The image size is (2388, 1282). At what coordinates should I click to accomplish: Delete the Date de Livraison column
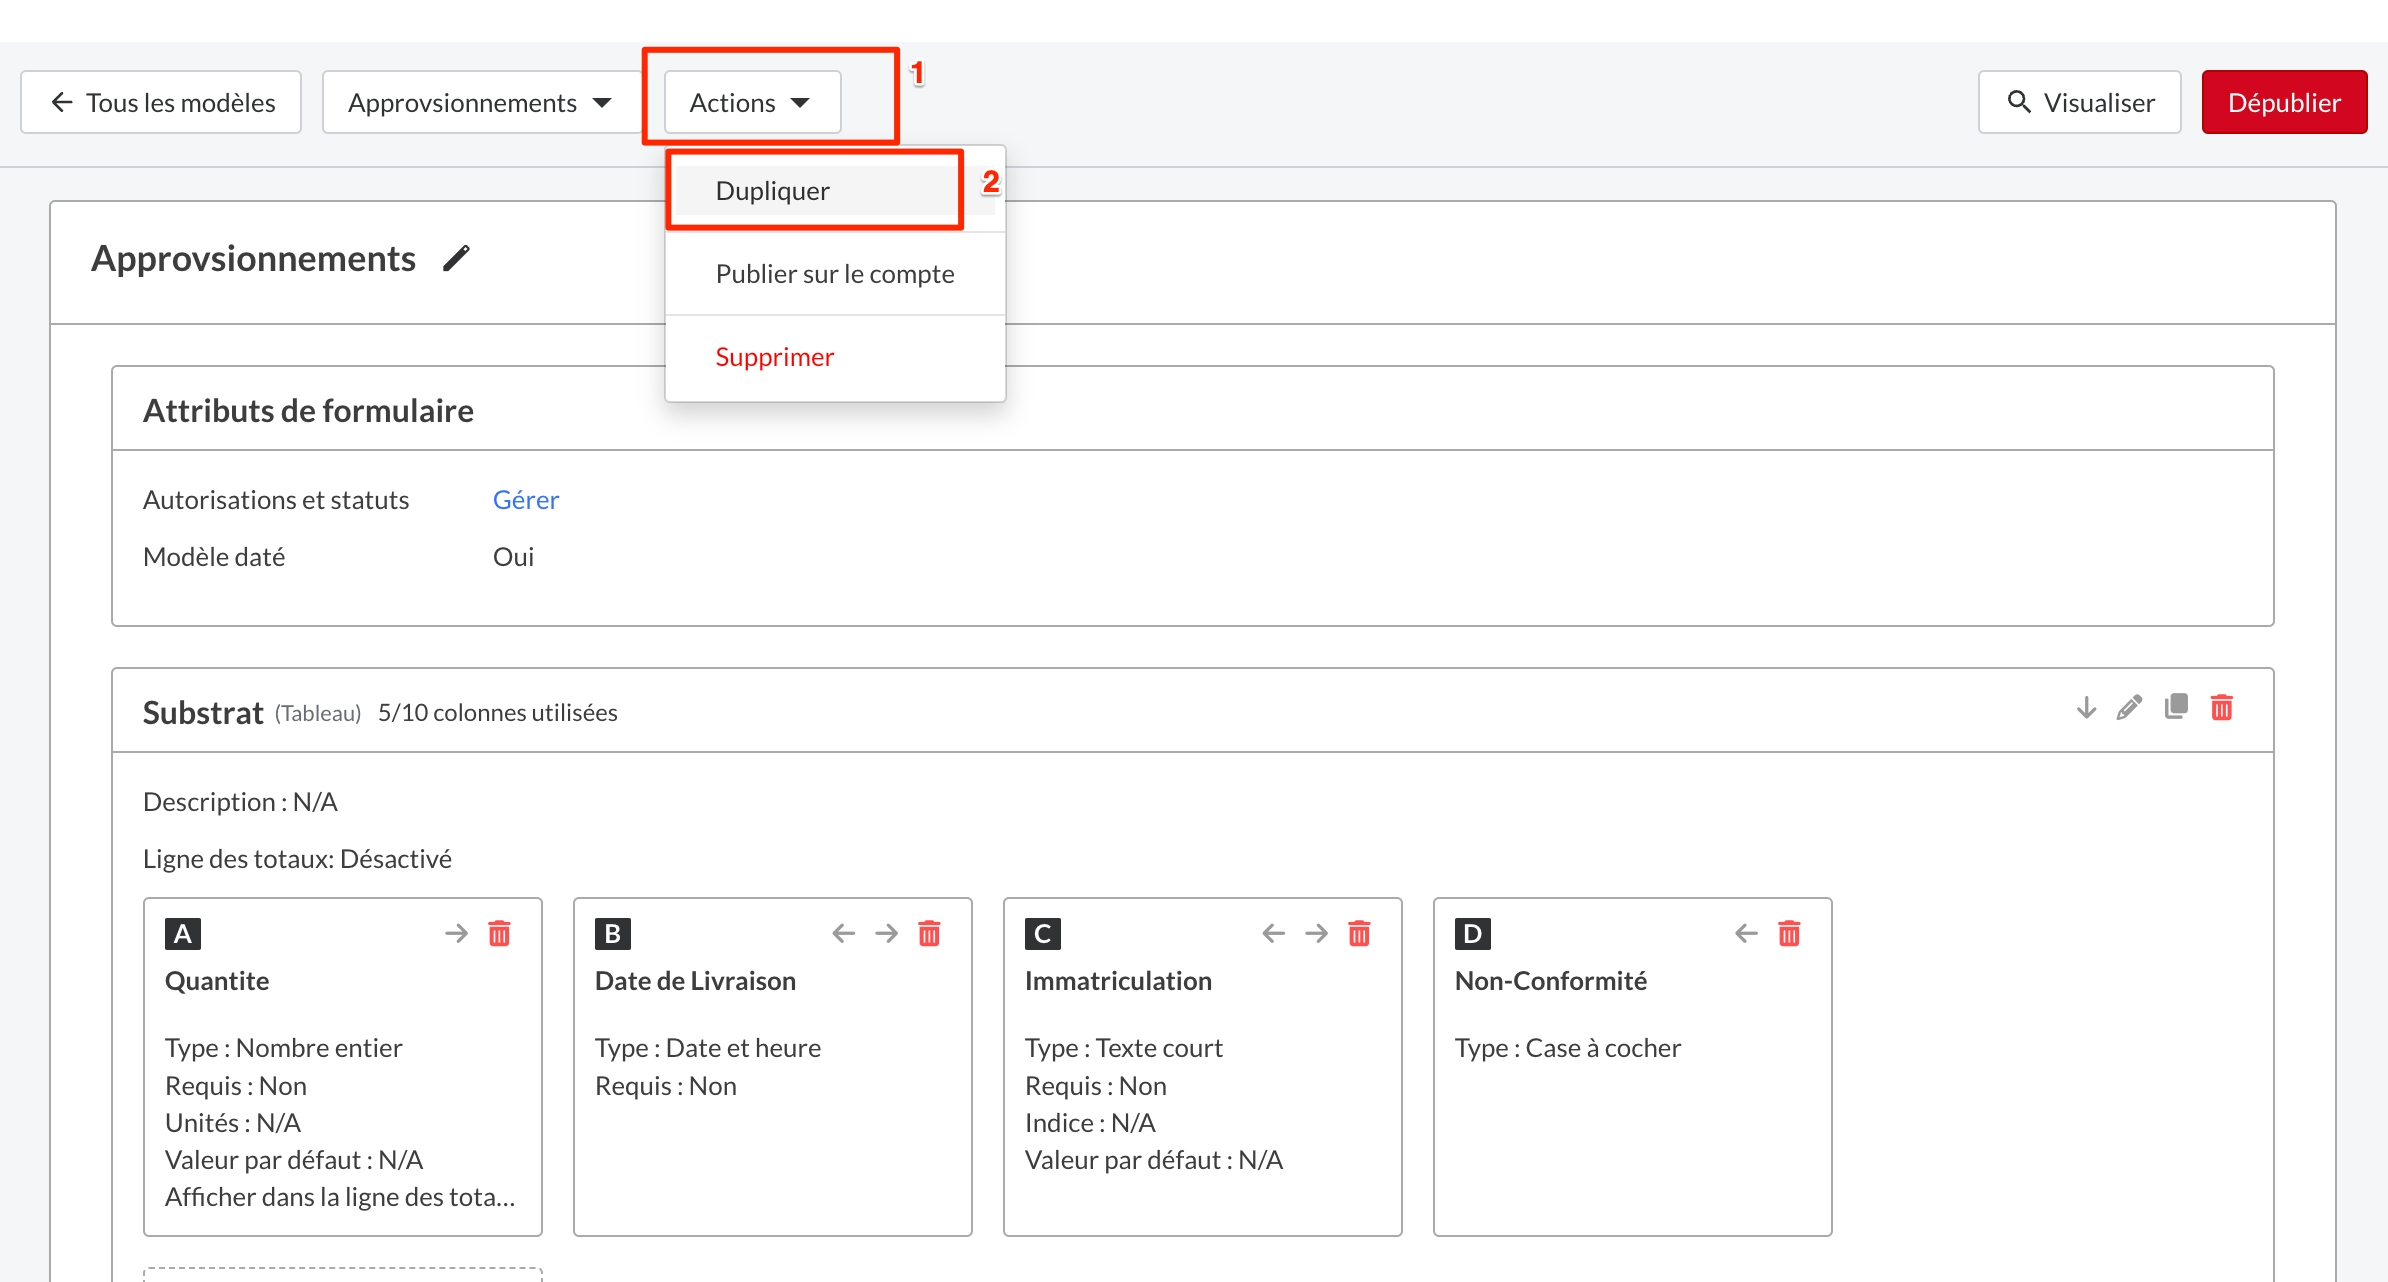click(x=929, y=934)
